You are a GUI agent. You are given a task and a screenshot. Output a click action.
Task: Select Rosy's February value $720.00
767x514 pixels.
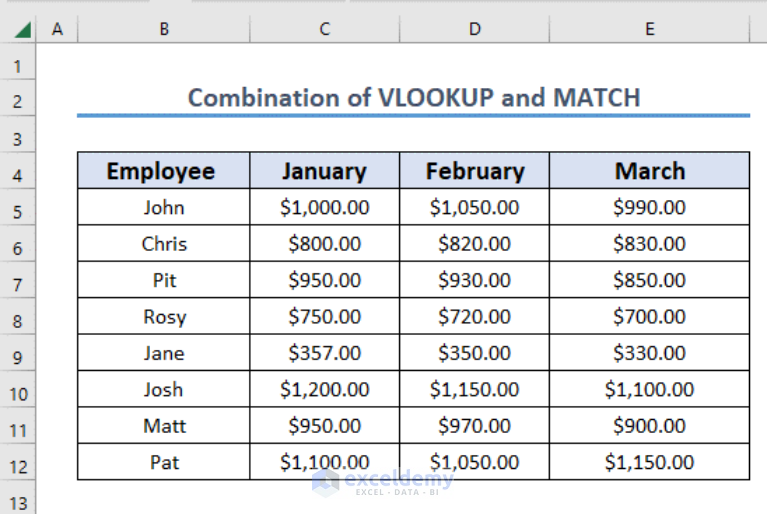tap(474, 316)
